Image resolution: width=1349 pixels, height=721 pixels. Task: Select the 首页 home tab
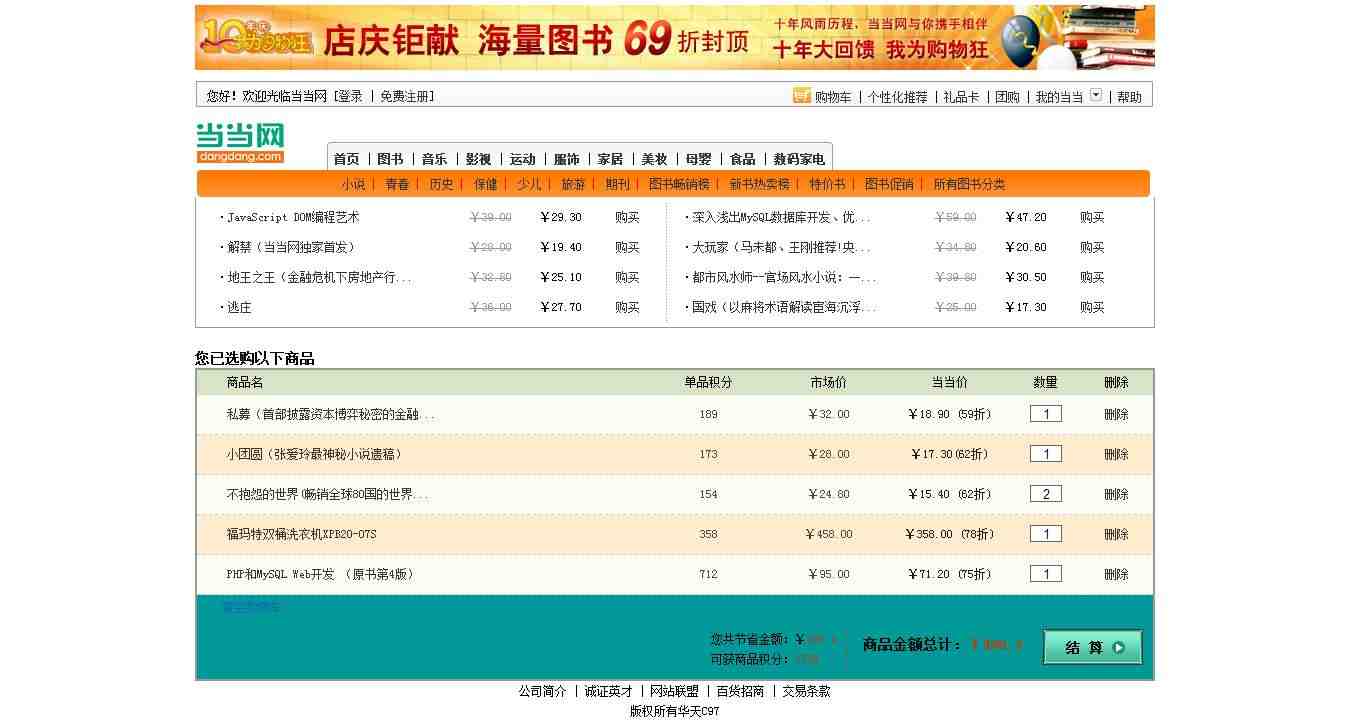click(x=346, y=159)
